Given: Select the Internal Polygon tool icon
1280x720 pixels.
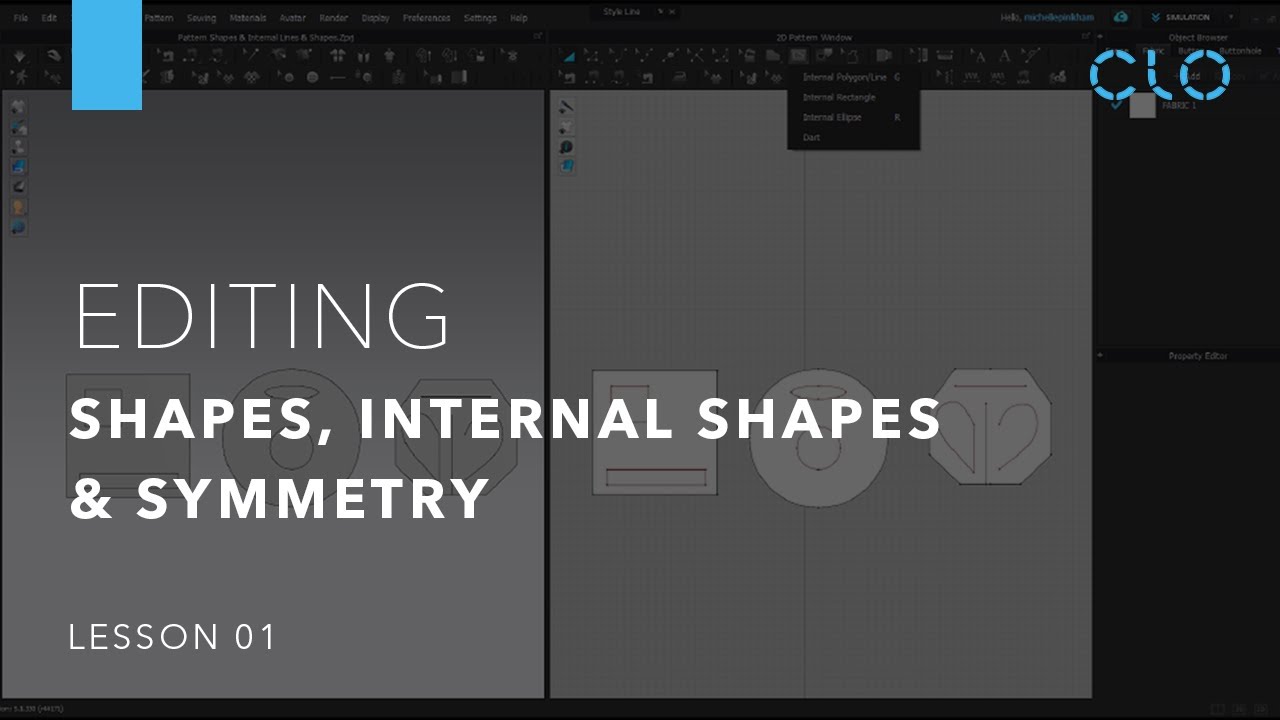Looking at the screenshot, I should click(798, 56).
